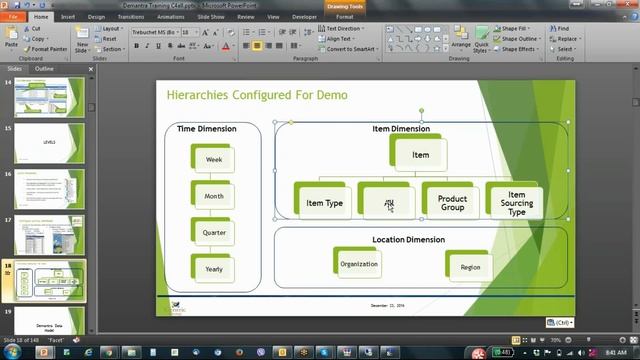
Task: Click the Windows Start button
Action: (x=11, y=351)
